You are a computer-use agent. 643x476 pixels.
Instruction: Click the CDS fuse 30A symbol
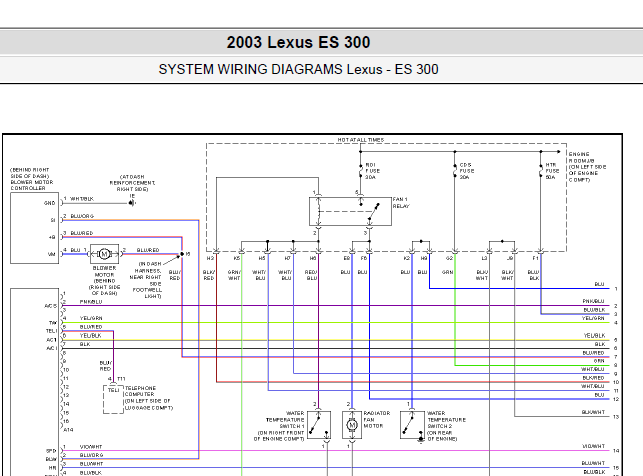pyautogui.click(x=454, y=171)
